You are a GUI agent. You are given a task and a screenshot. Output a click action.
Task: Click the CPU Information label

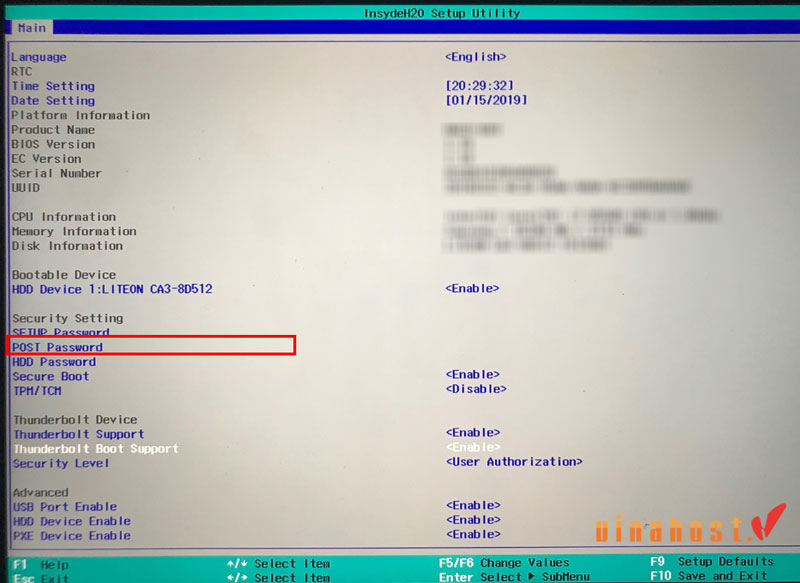(x=64, y=217)
